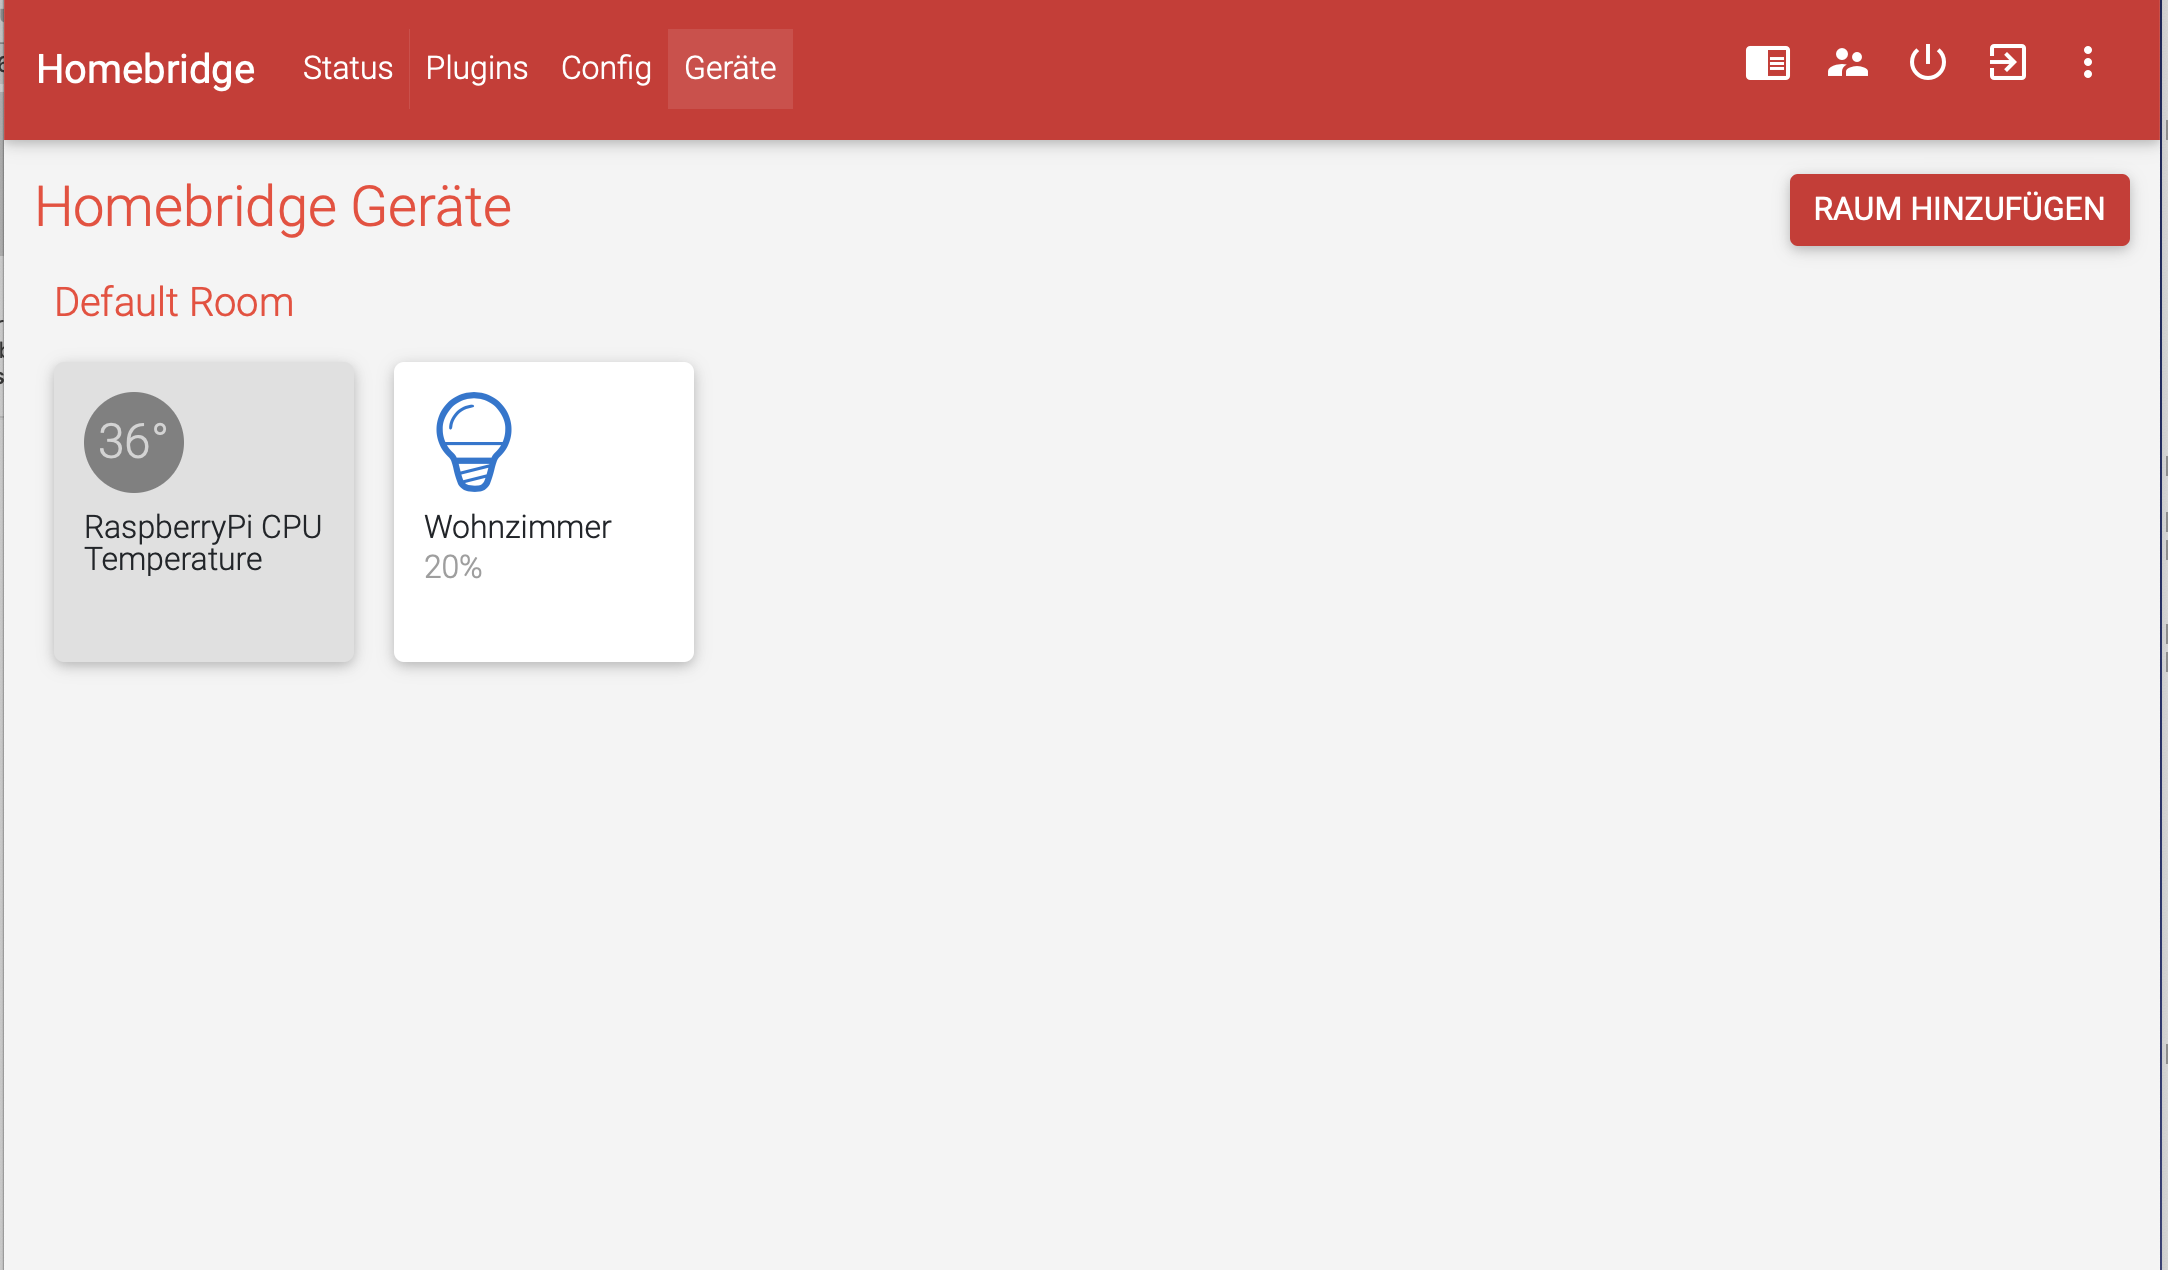Open the Status tab
The image size is (2168, 1270).
click(347, 68)
